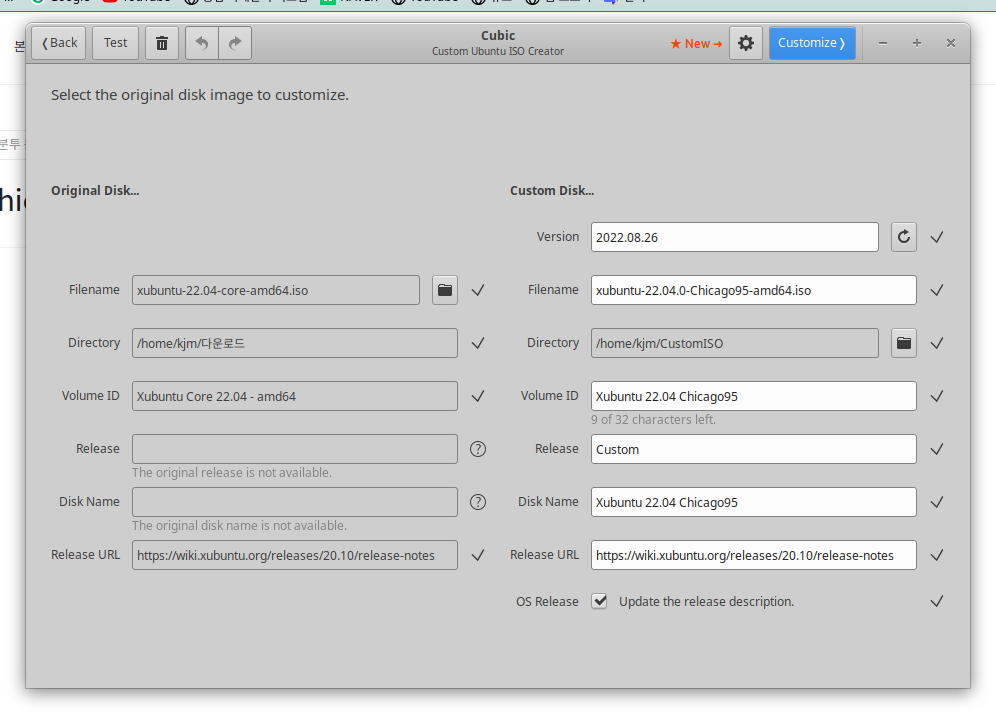
Task: Refresh custom disk version with reload icon
Action: (x=904, y=238)
